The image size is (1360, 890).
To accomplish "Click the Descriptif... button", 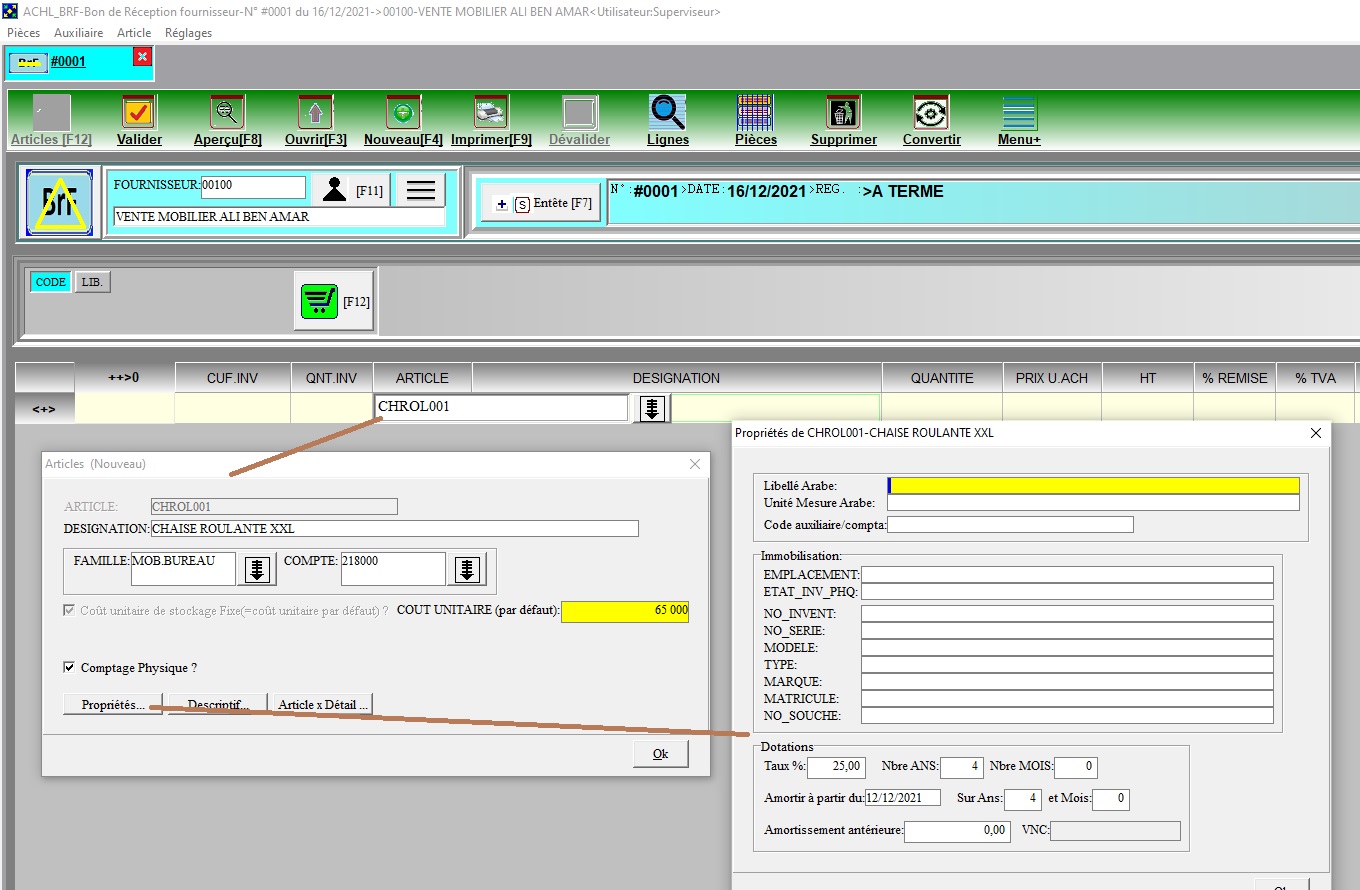I will pyautogui.click(x=218, y=705).
